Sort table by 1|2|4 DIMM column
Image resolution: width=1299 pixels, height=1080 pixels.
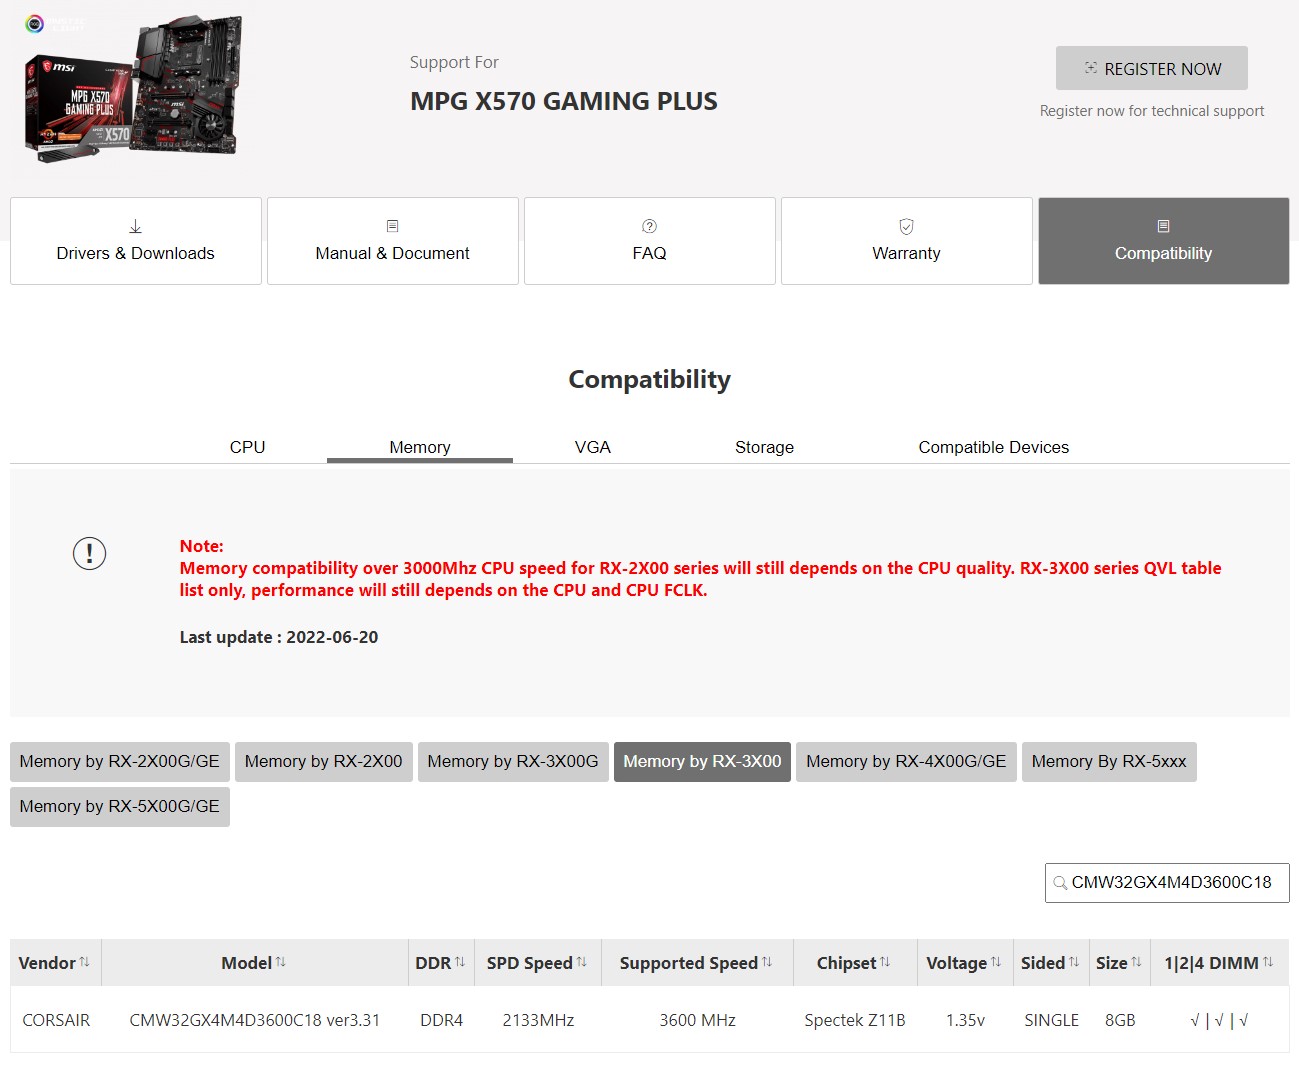pos(1220,963)
